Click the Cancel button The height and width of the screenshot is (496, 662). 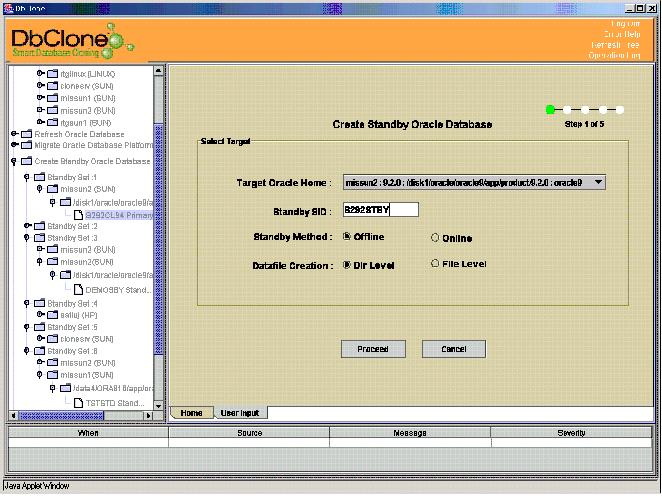point(454,349)
